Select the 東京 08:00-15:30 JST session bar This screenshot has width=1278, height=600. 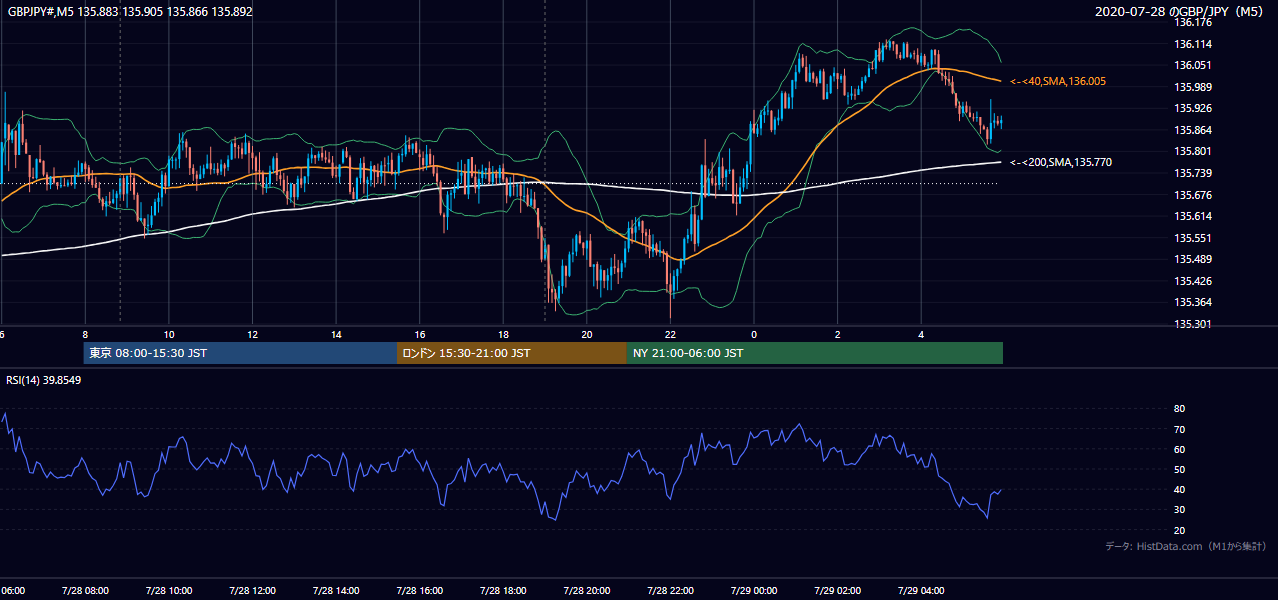point(240,353)
